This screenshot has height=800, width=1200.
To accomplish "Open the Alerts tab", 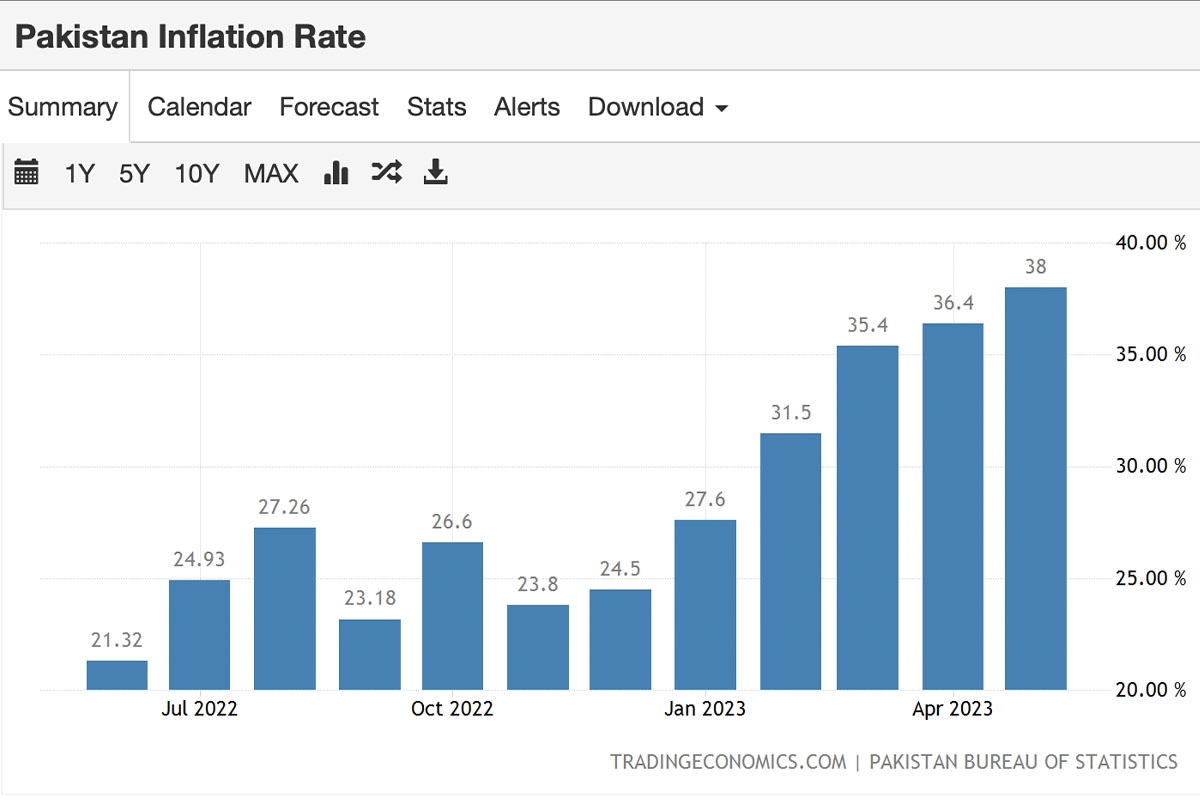I will pyautogui.click(x=527, y=107).
